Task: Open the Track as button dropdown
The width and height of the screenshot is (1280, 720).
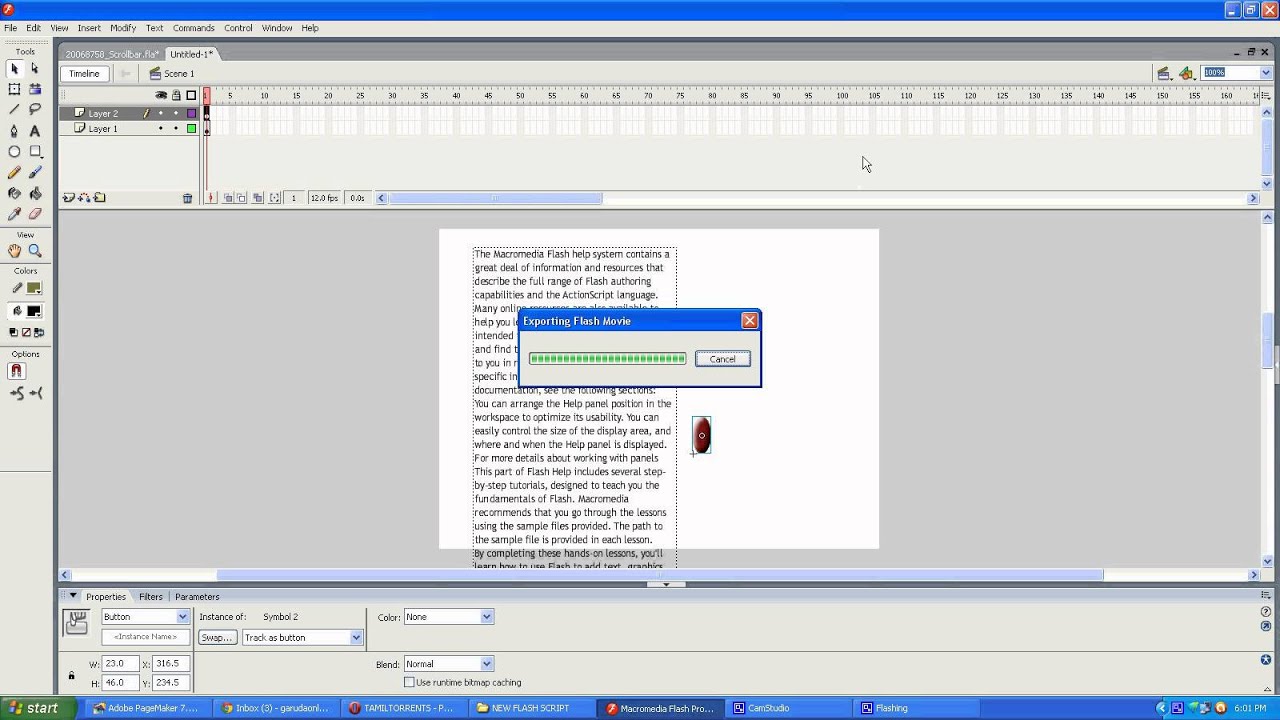Action: pyautogui.click(x=302, y=638)
